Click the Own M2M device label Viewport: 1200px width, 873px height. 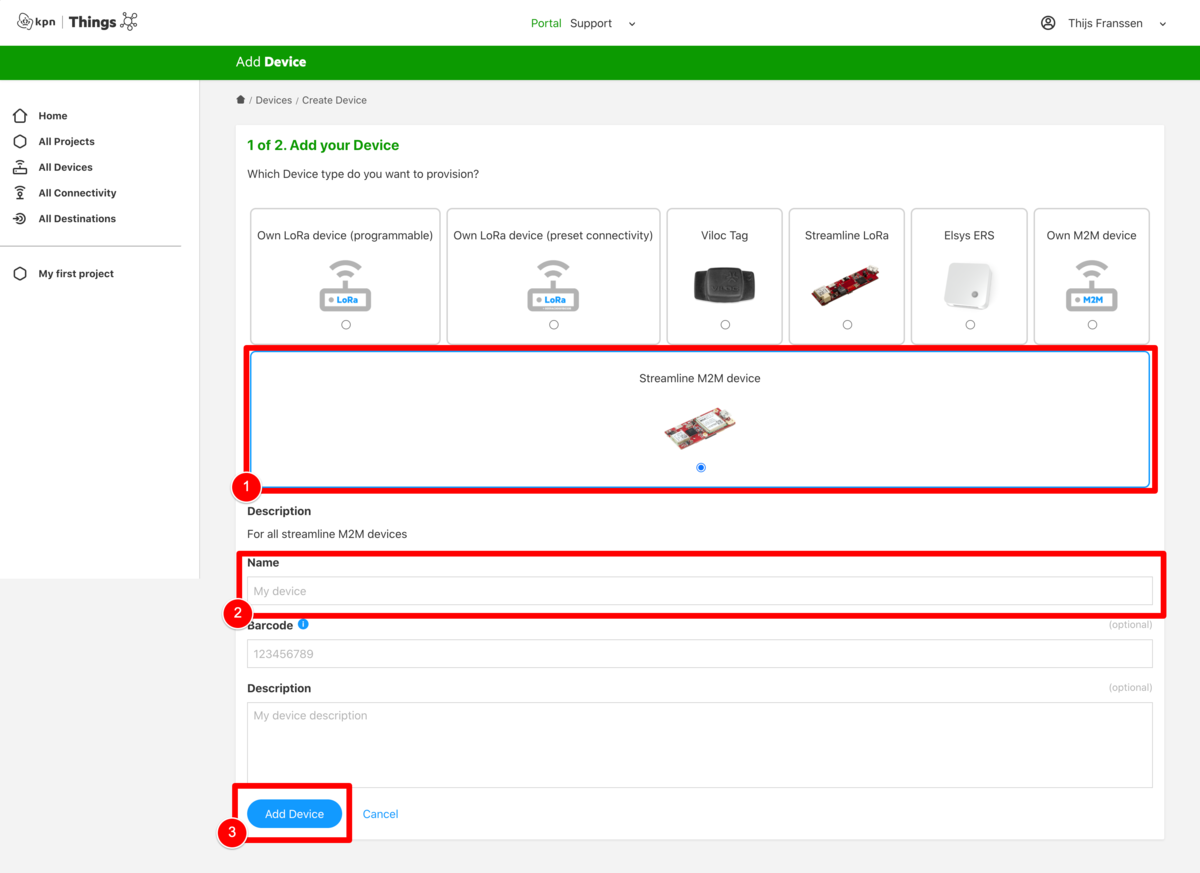[x=1092, y=236]
